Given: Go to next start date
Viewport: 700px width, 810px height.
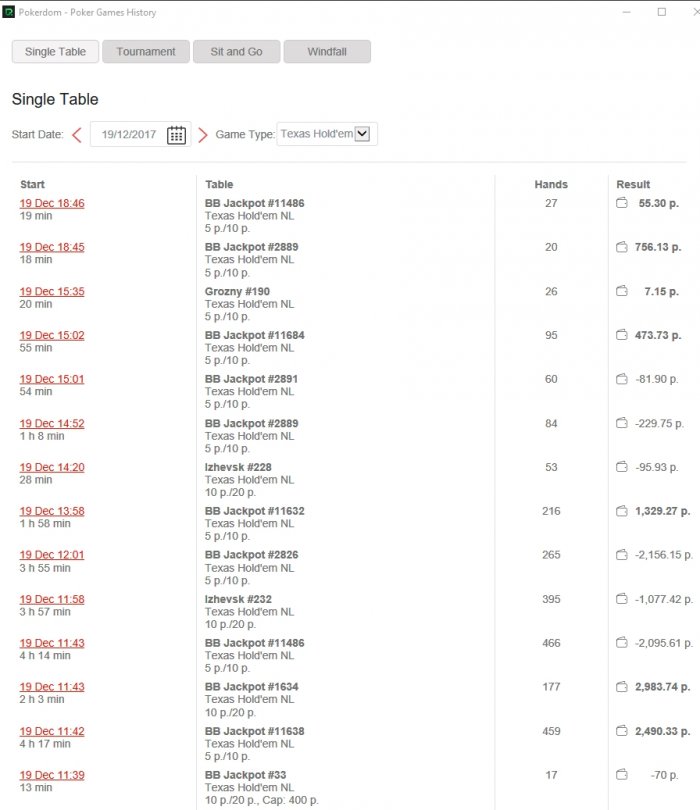Looking at the screenshot, I should pos(203,135).
